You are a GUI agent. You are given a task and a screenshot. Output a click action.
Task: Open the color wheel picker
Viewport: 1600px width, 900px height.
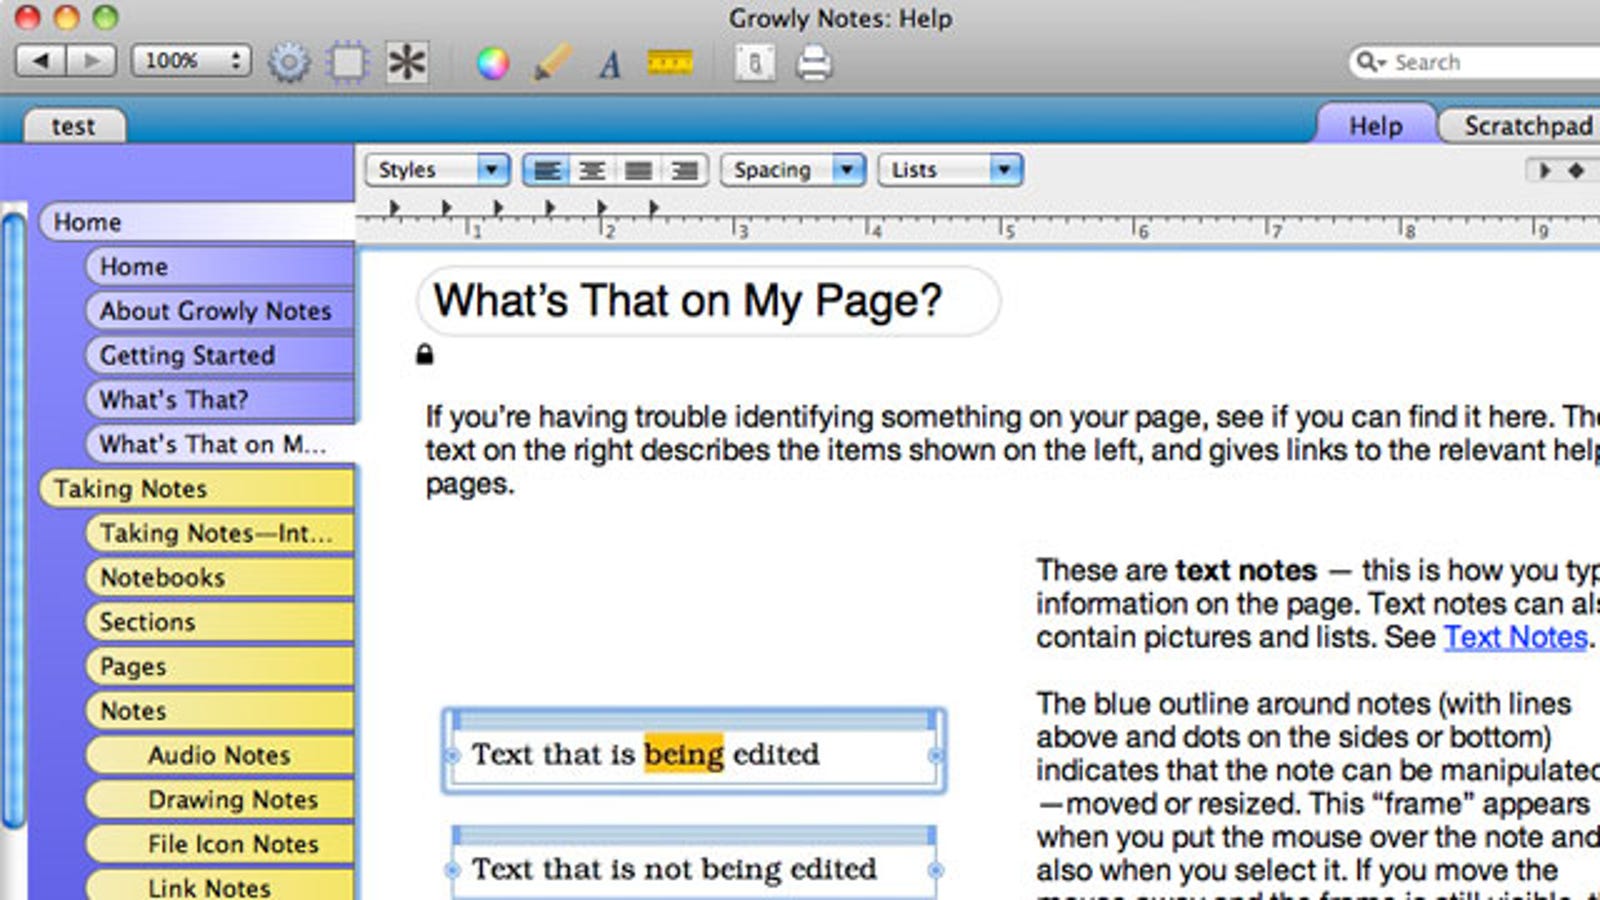(492, 63)
